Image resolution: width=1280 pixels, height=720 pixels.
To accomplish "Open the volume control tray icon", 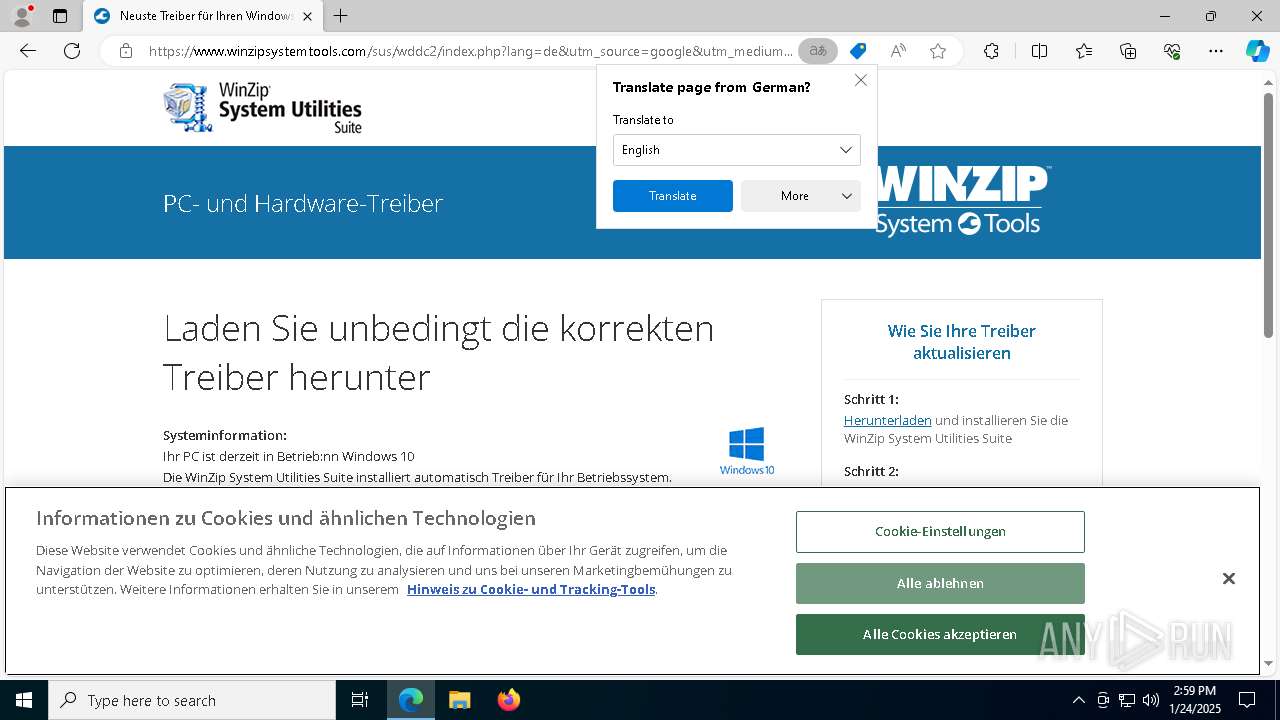I will click(x=1151, y=700).
